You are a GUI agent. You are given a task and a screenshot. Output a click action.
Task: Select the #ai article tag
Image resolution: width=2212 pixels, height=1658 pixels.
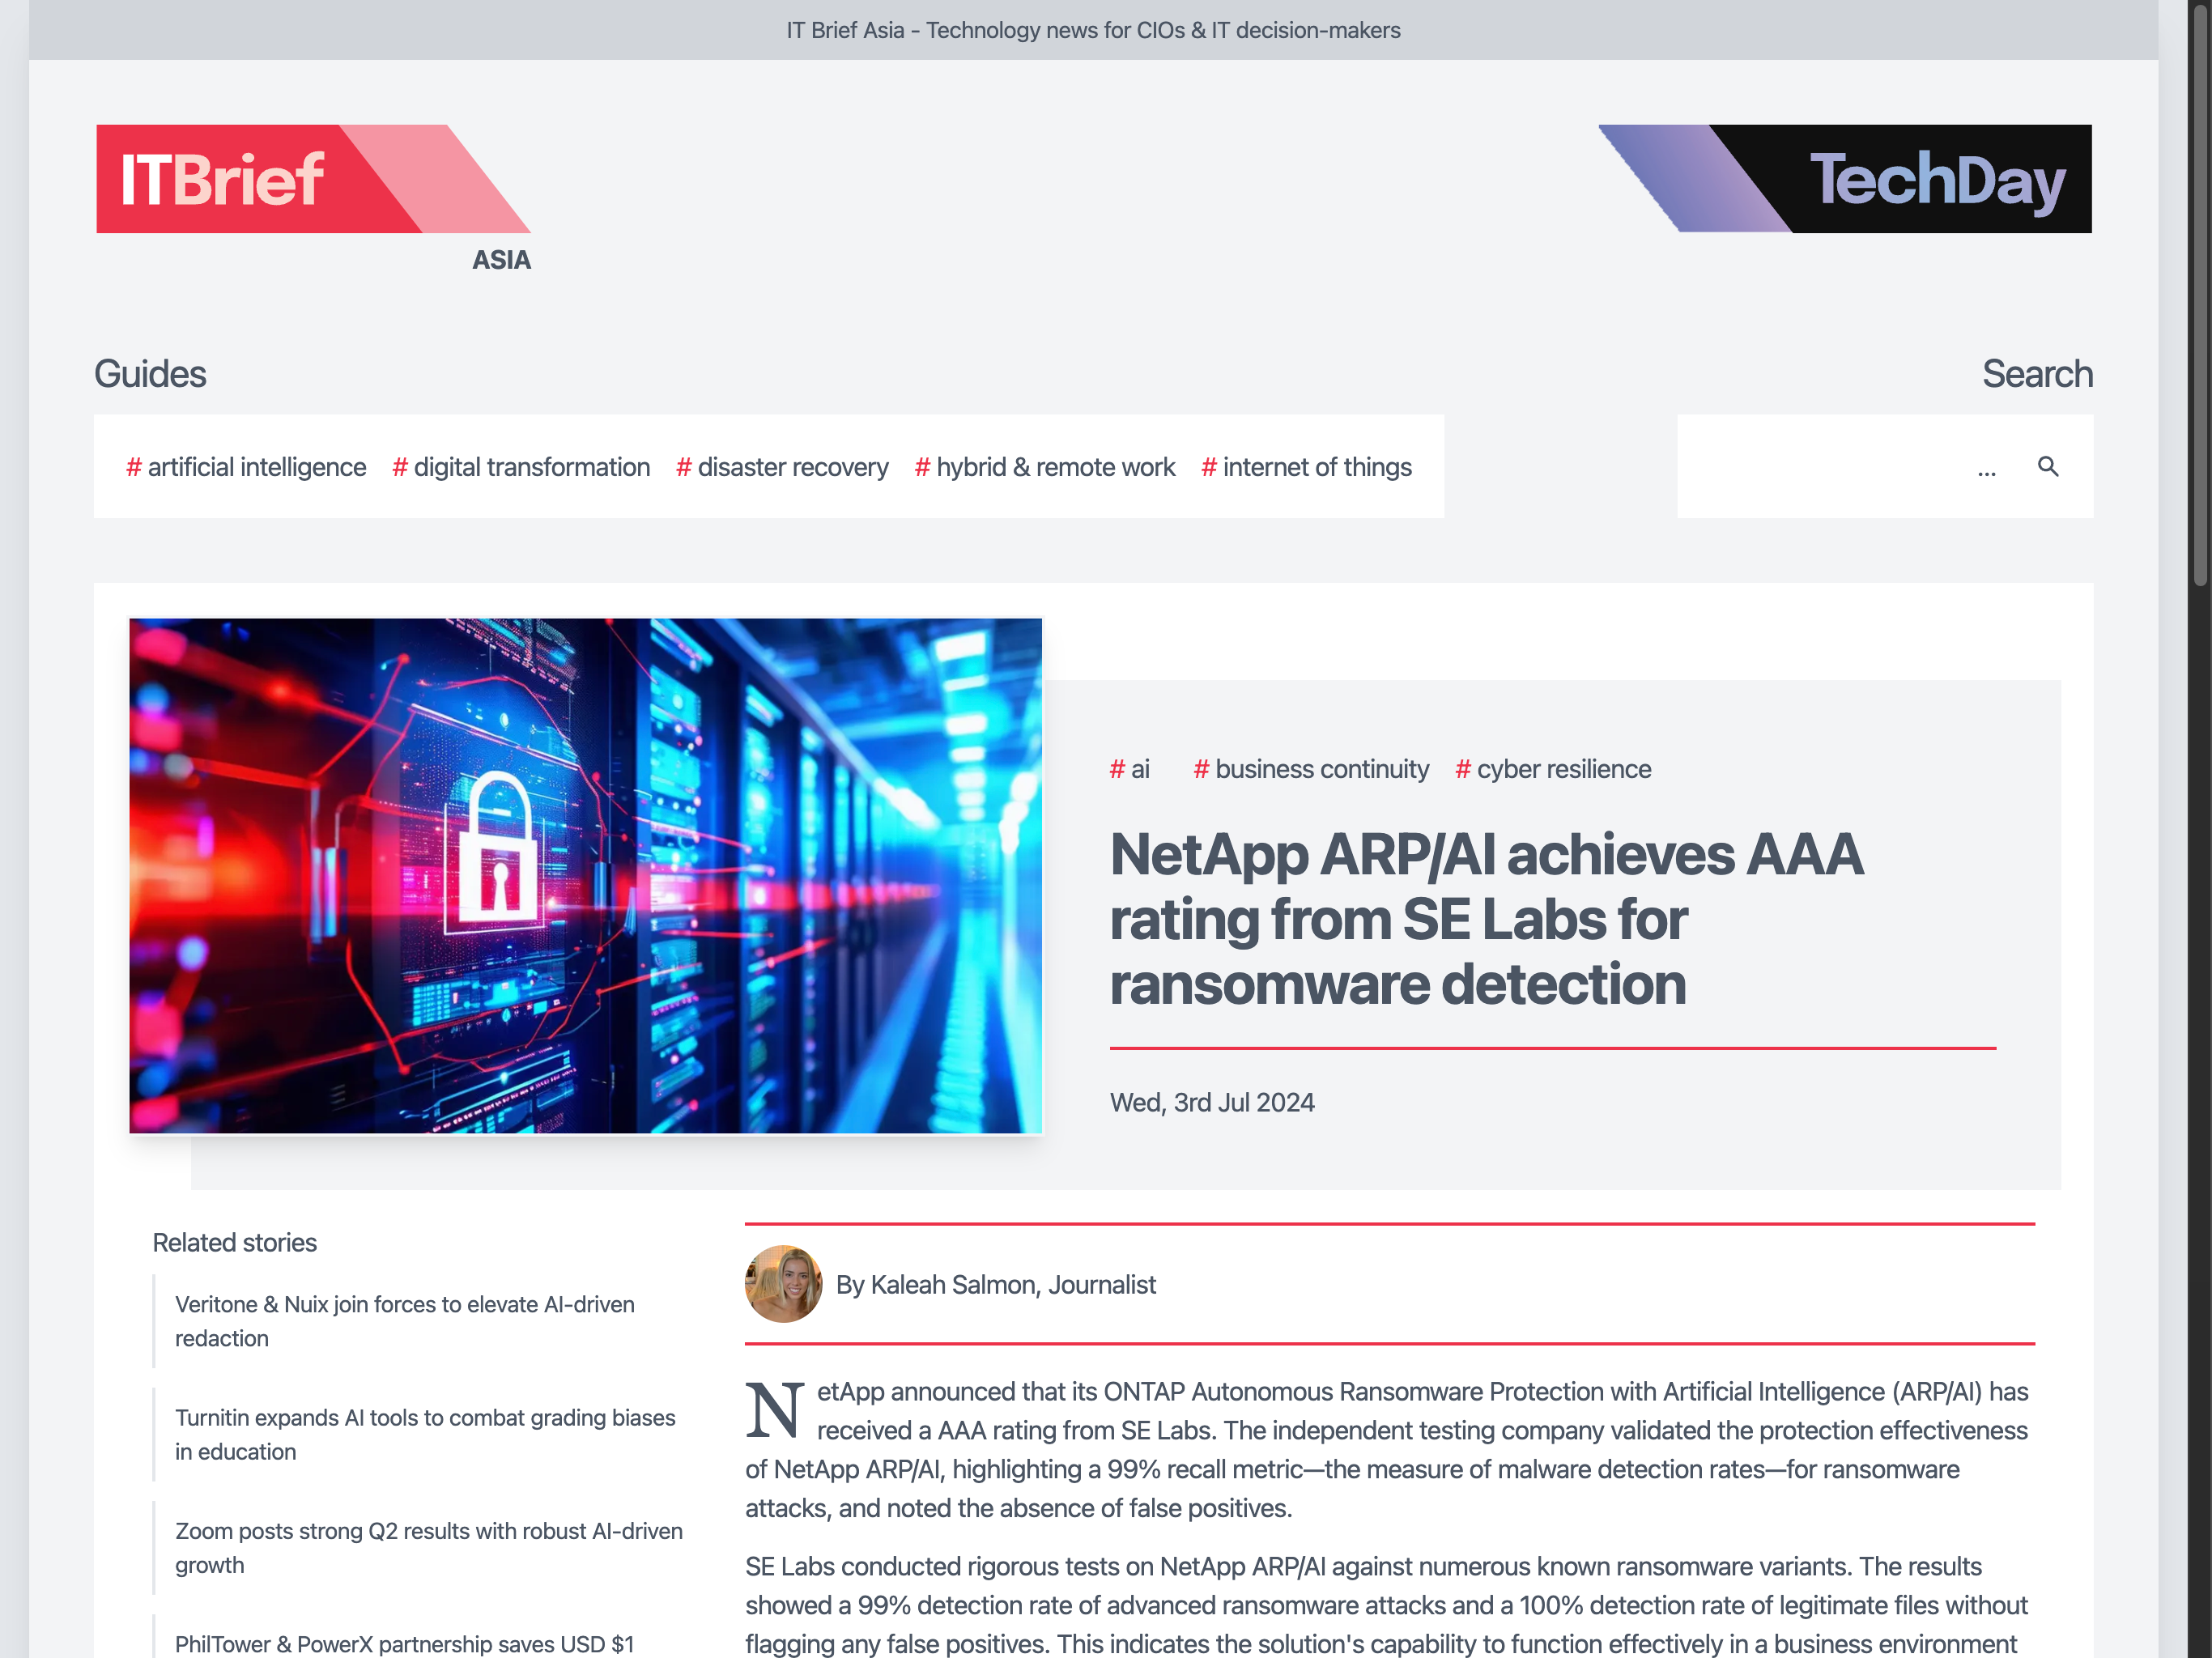(x=1130, y=769)
